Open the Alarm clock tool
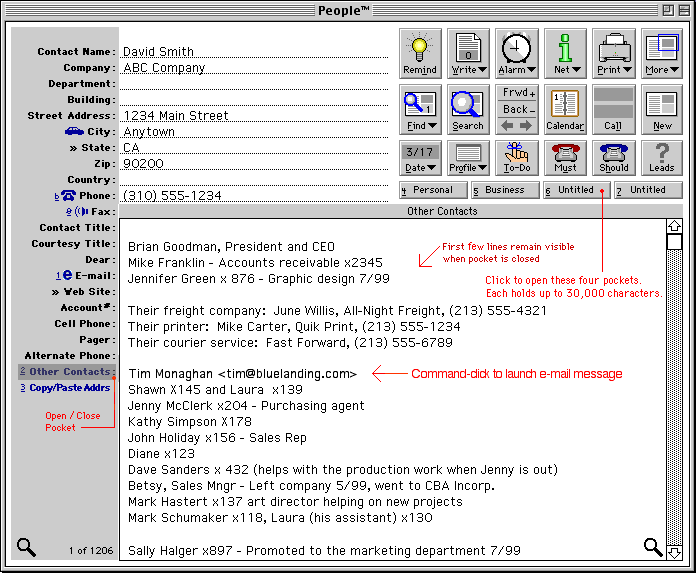This screenshot has width=696, height=573. pyautogui.click(x=517, y=53)
